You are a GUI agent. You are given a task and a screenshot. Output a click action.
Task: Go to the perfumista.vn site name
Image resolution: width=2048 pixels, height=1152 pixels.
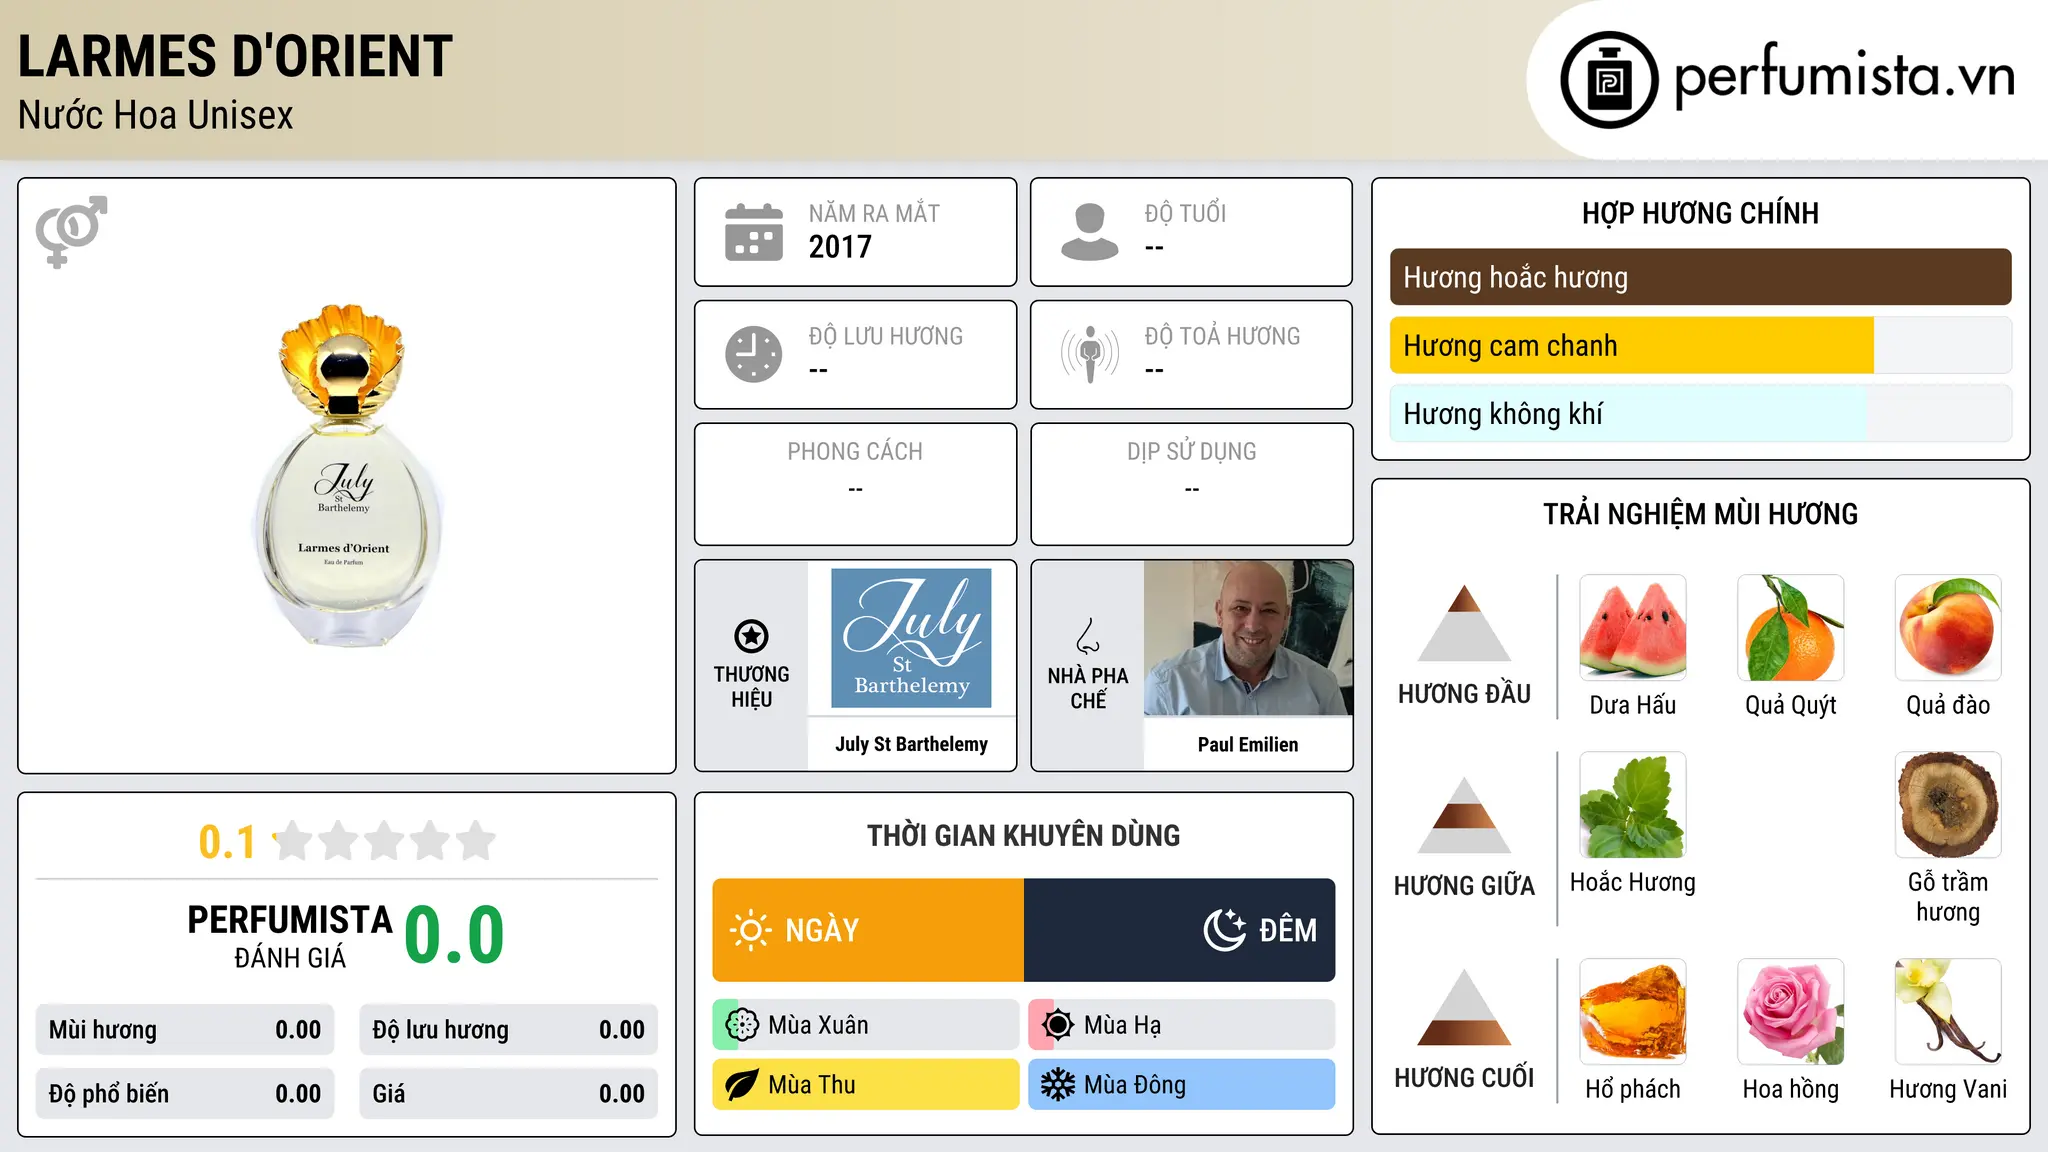pyautogui.click(x=1844, y=76)
